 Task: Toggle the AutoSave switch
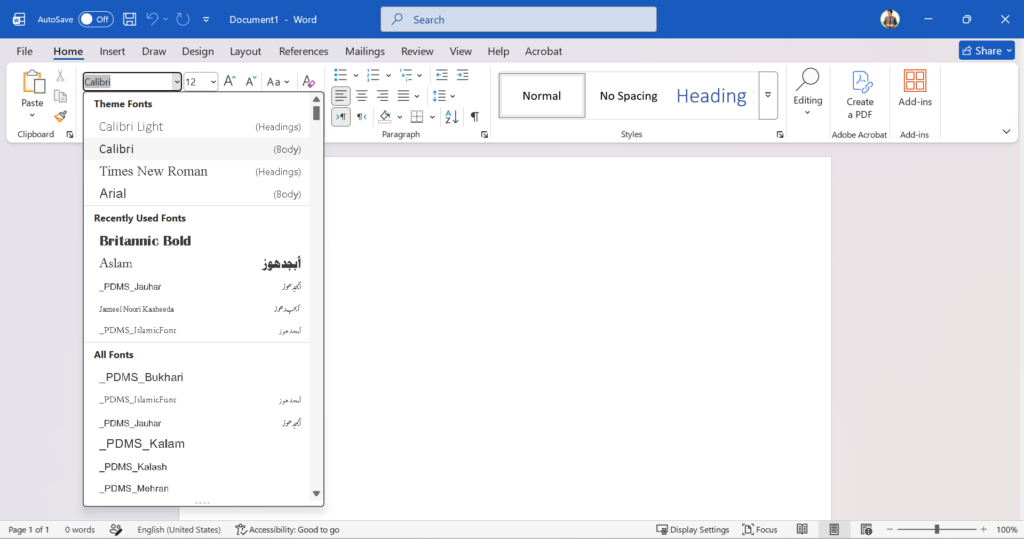(x=95, y=20)
